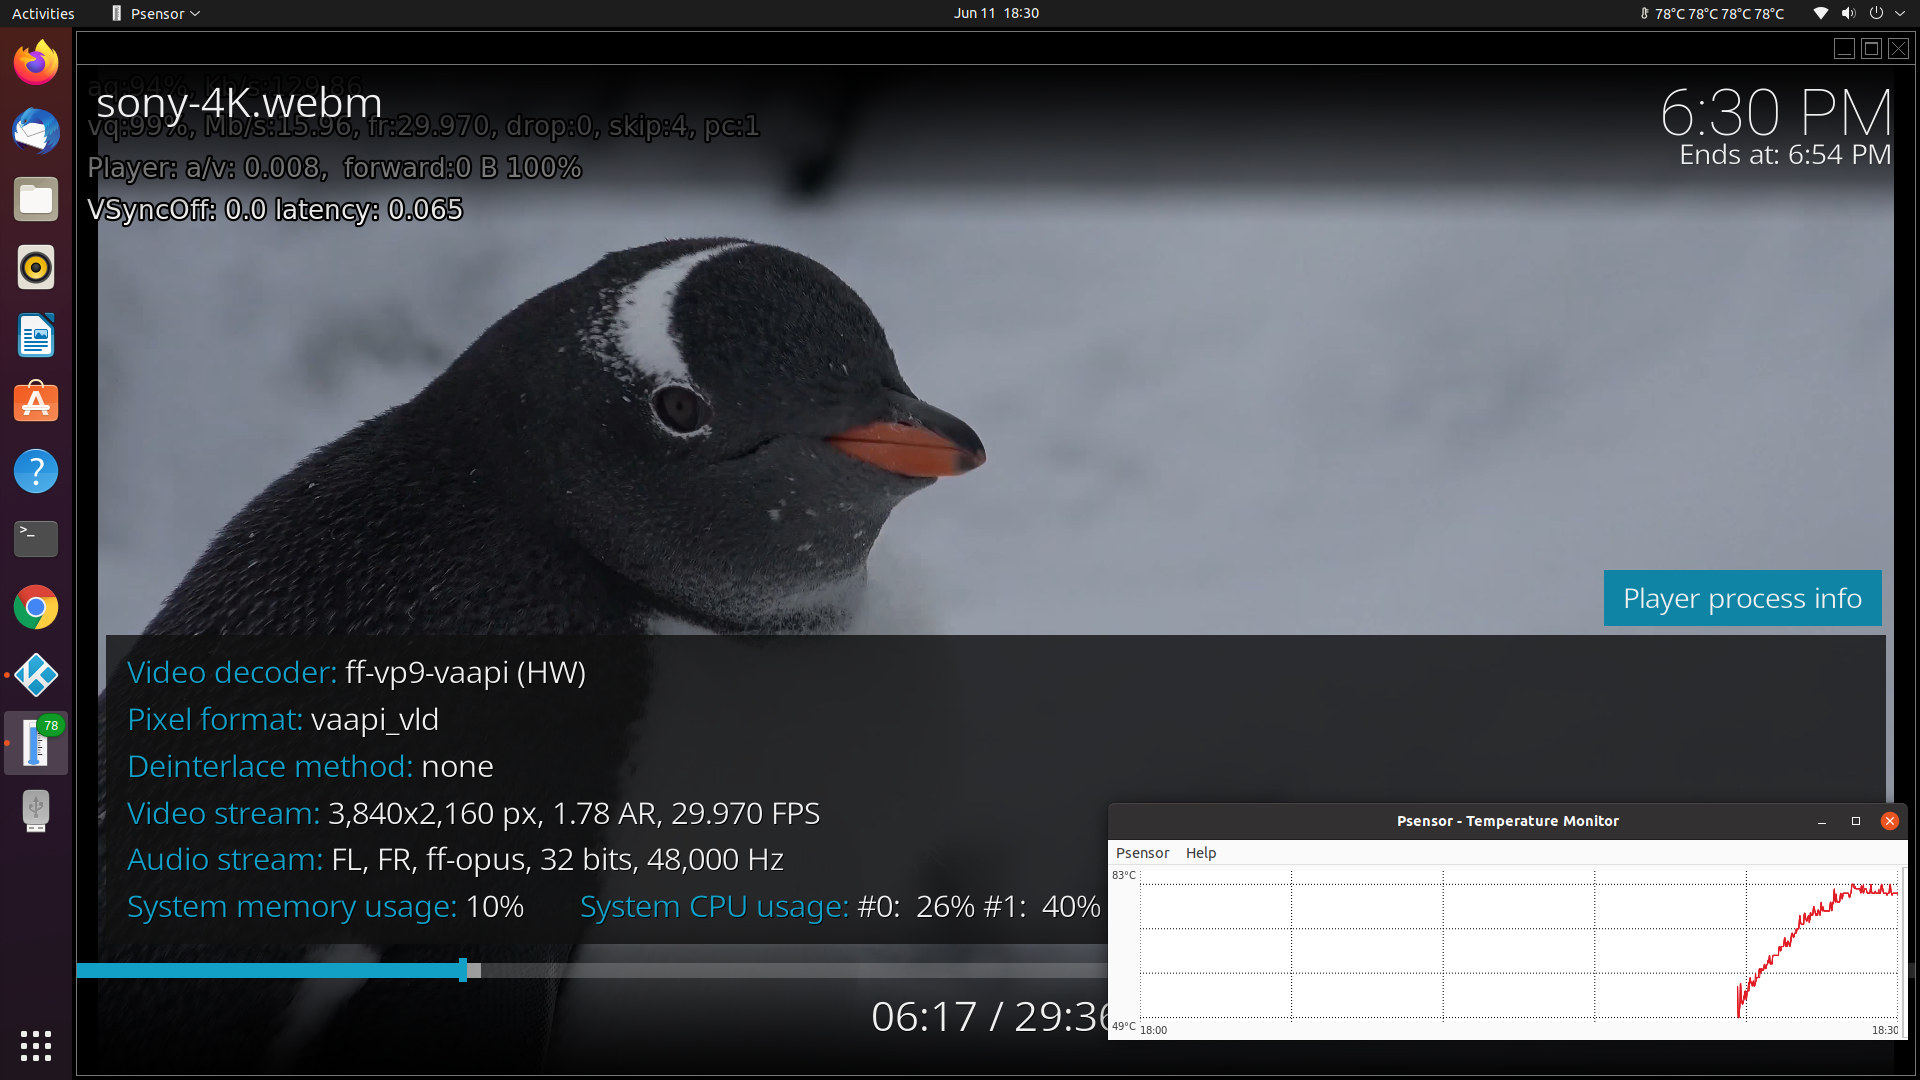Open Rhythmbox music player in dock

pyautogui.click(x=36, y=267)
